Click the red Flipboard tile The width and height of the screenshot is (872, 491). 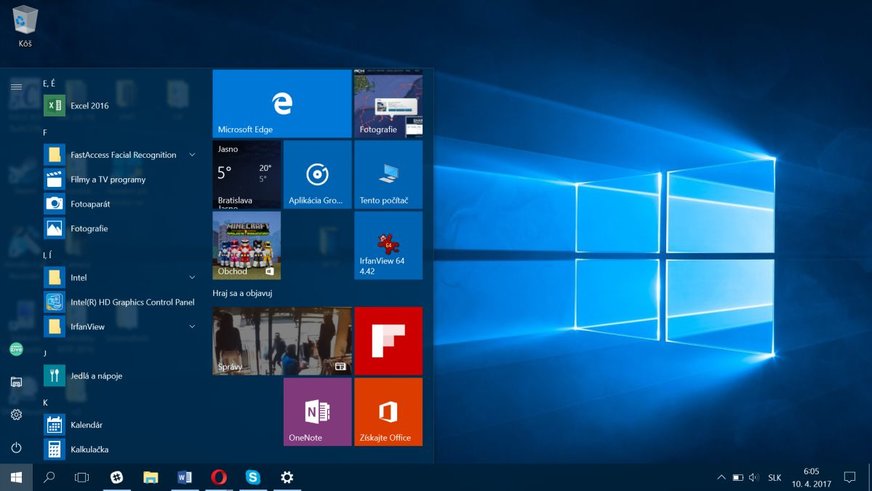[388, 340]
